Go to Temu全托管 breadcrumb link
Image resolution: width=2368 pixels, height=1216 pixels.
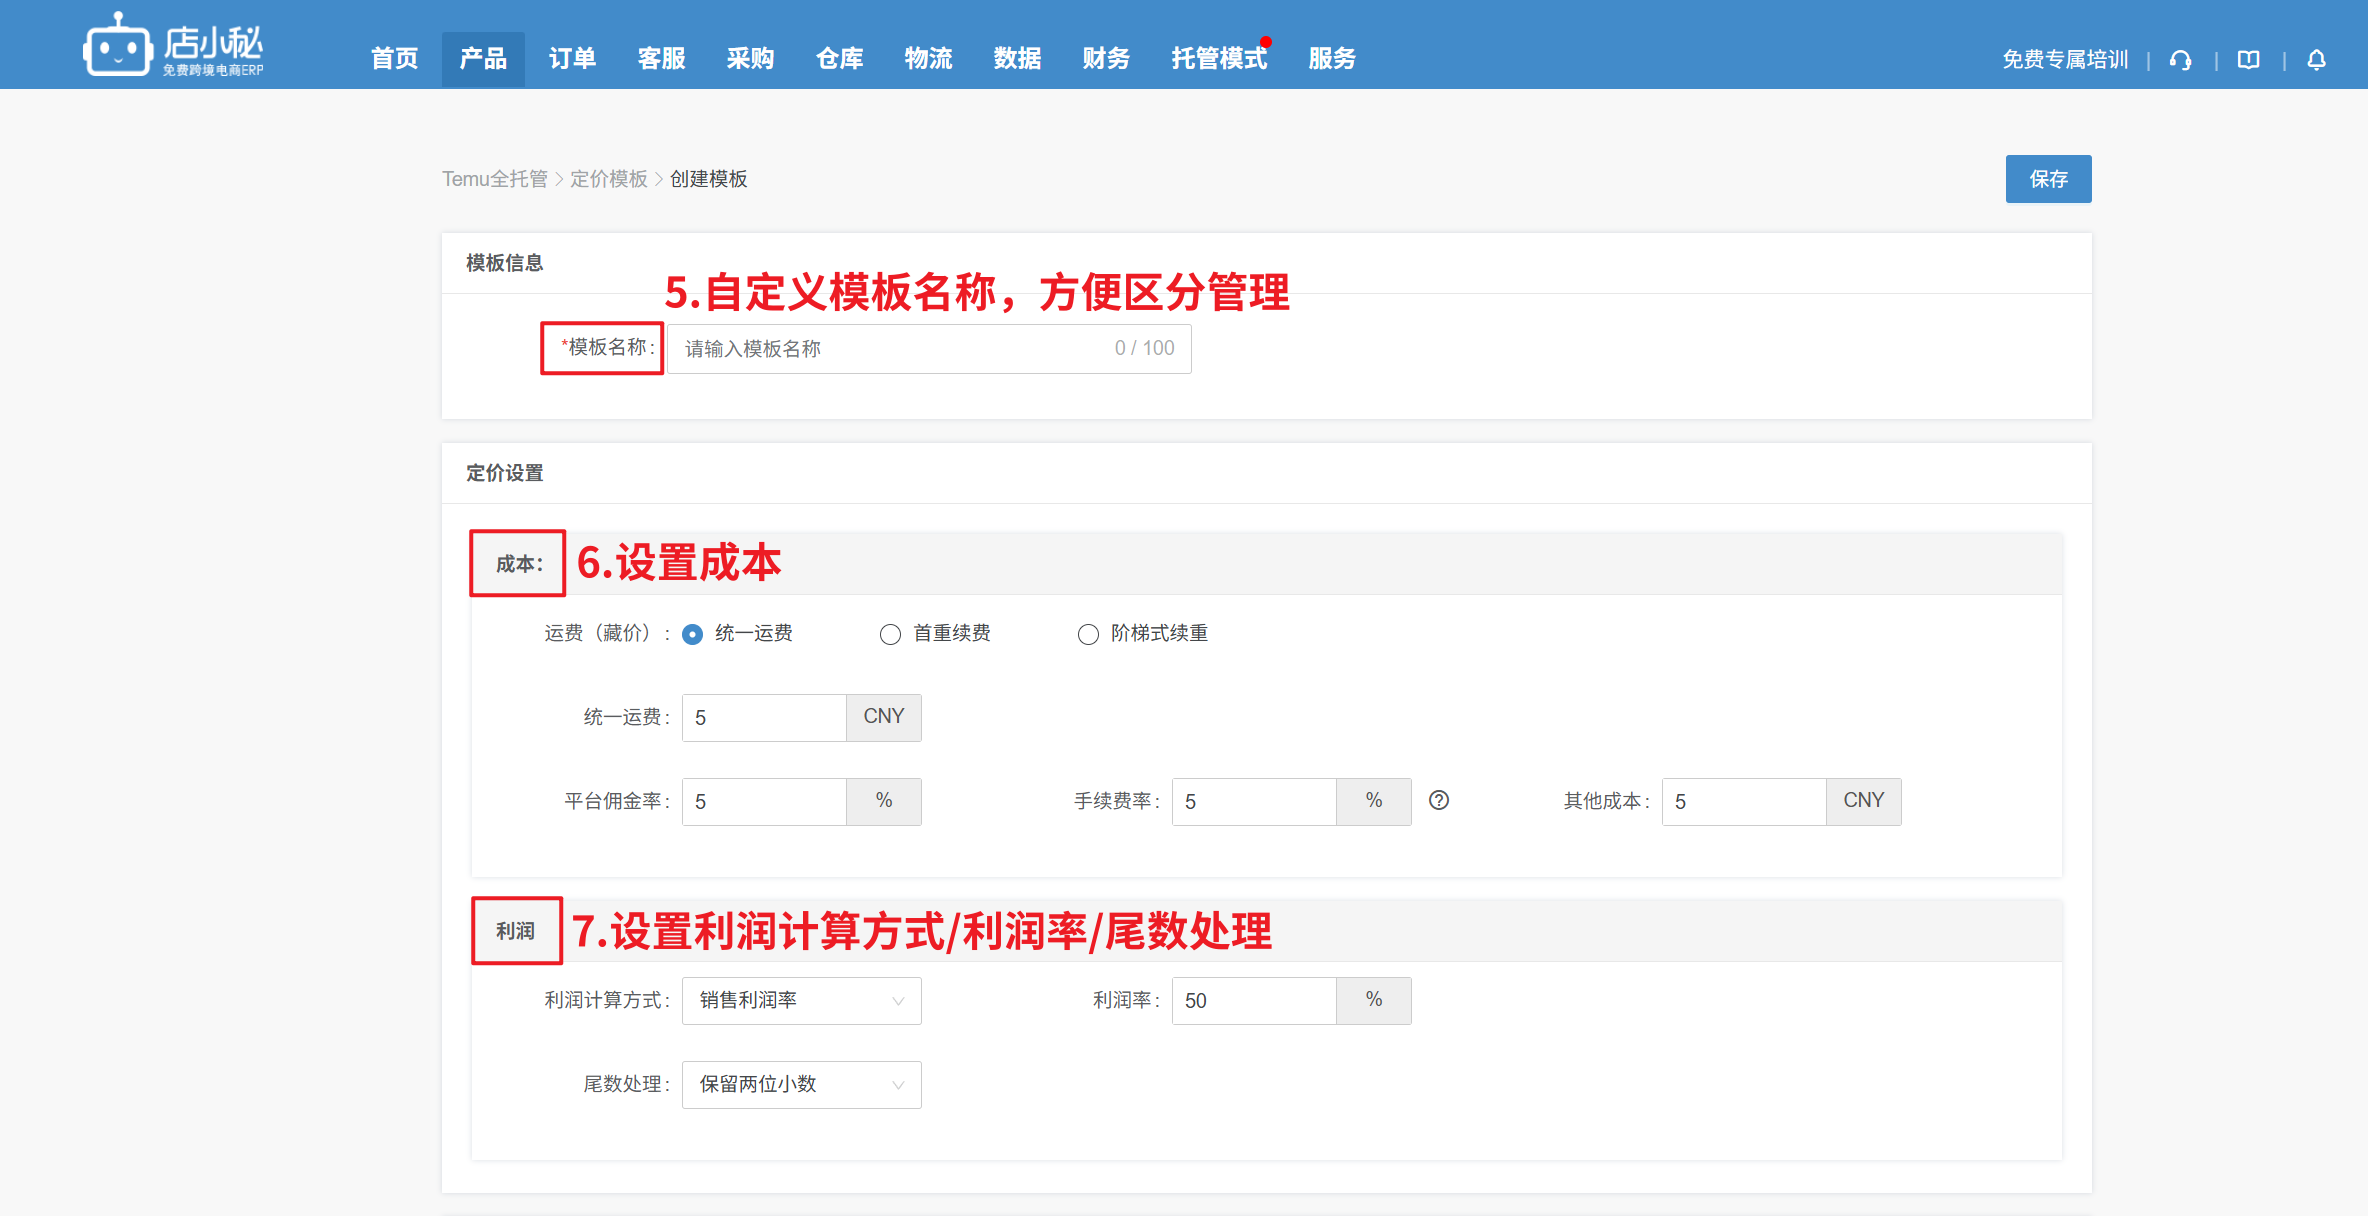pos(495,179)
